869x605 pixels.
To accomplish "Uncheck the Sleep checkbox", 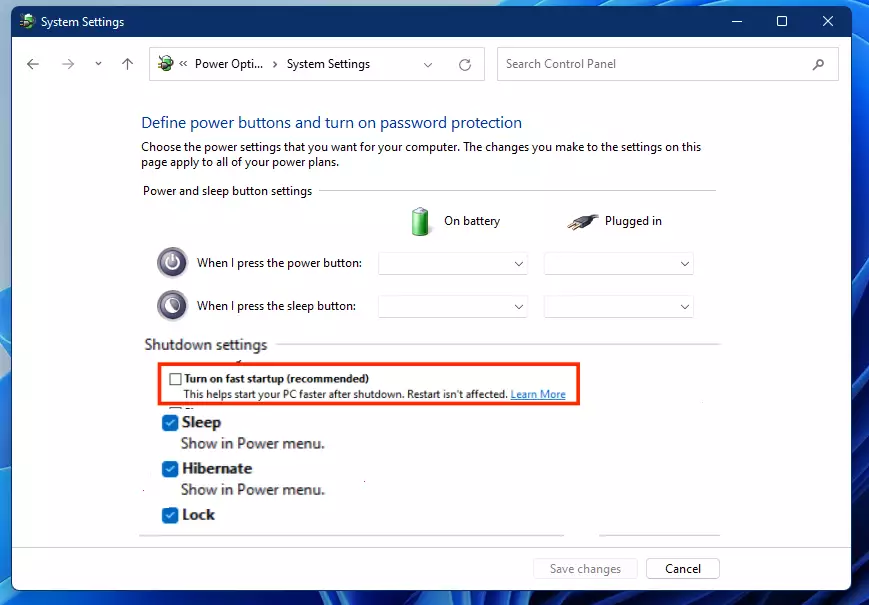I will pyautogui.click(x=170, y=423).
